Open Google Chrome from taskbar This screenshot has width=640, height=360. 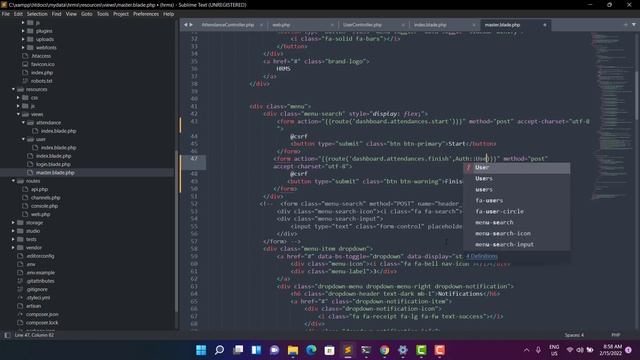[x=384, y=350]
